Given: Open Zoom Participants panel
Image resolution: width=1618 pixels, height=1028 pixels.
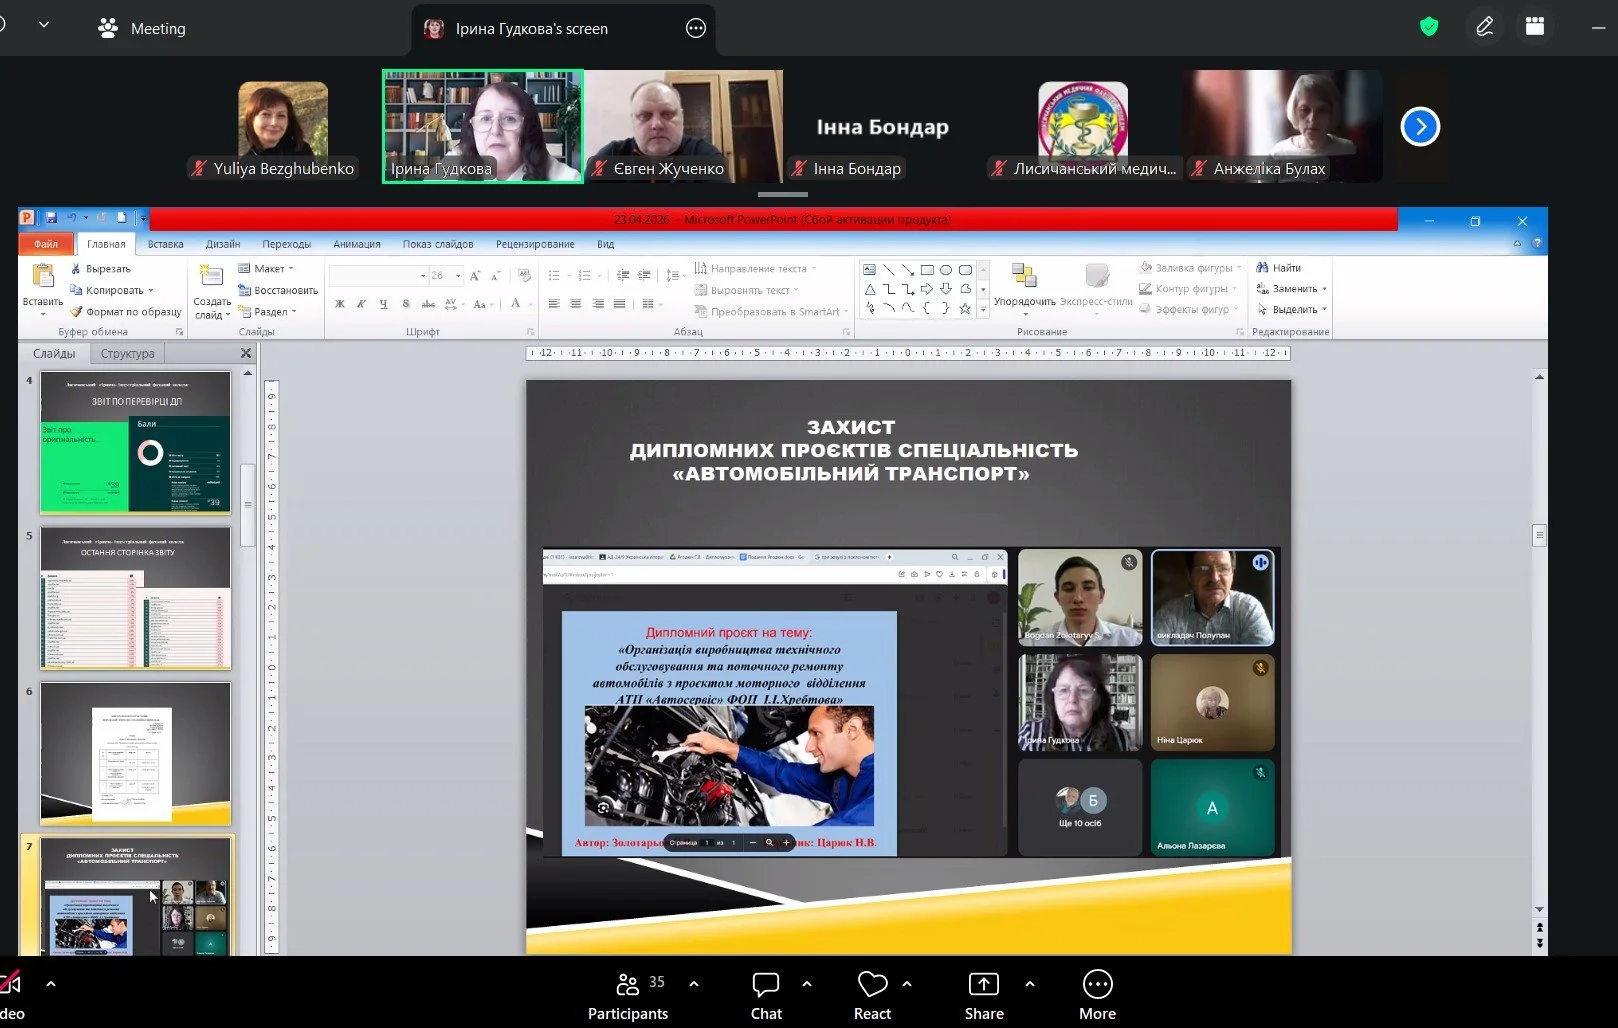Looking at the screenshot, I should coord(628,997).
